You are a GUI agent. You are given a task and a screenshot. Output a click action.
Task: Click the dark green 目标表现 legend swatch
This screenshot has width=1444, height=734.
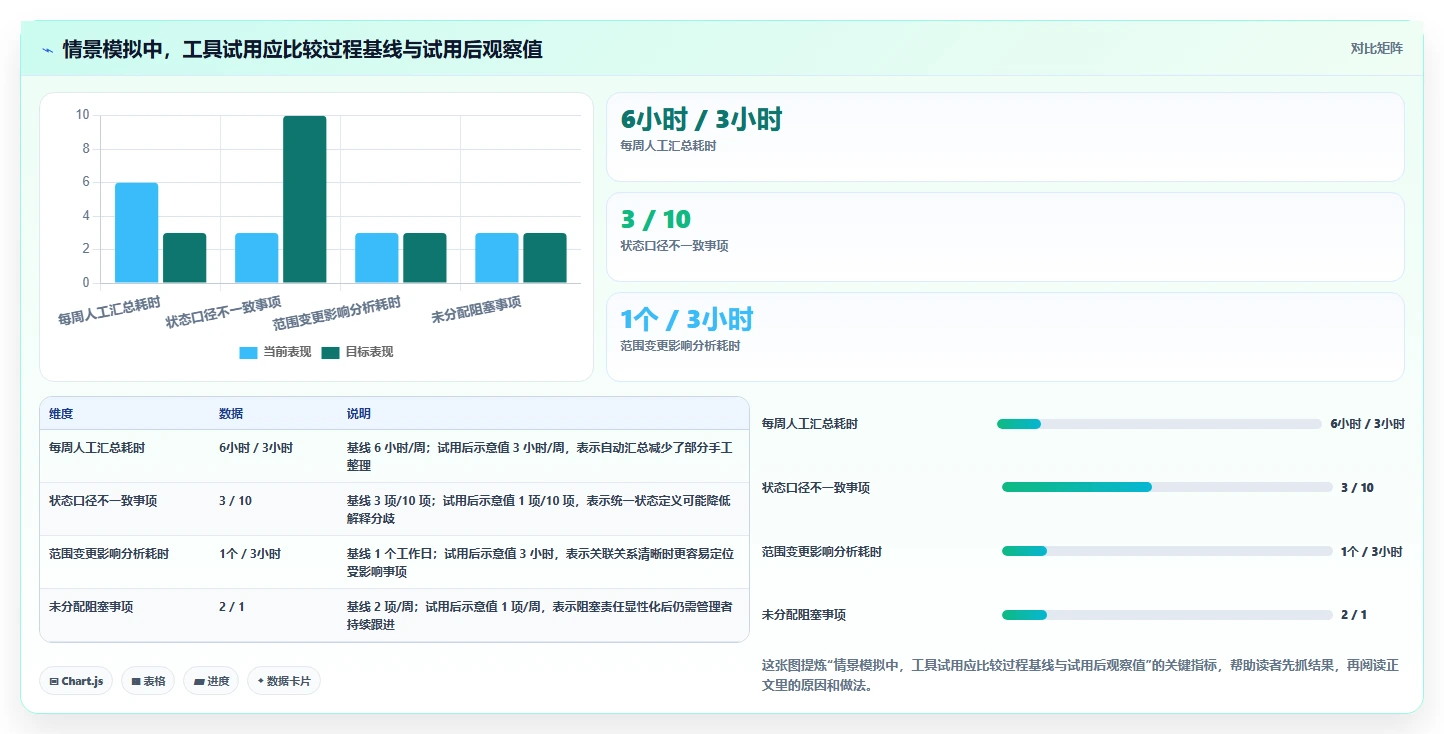point(330,352)
